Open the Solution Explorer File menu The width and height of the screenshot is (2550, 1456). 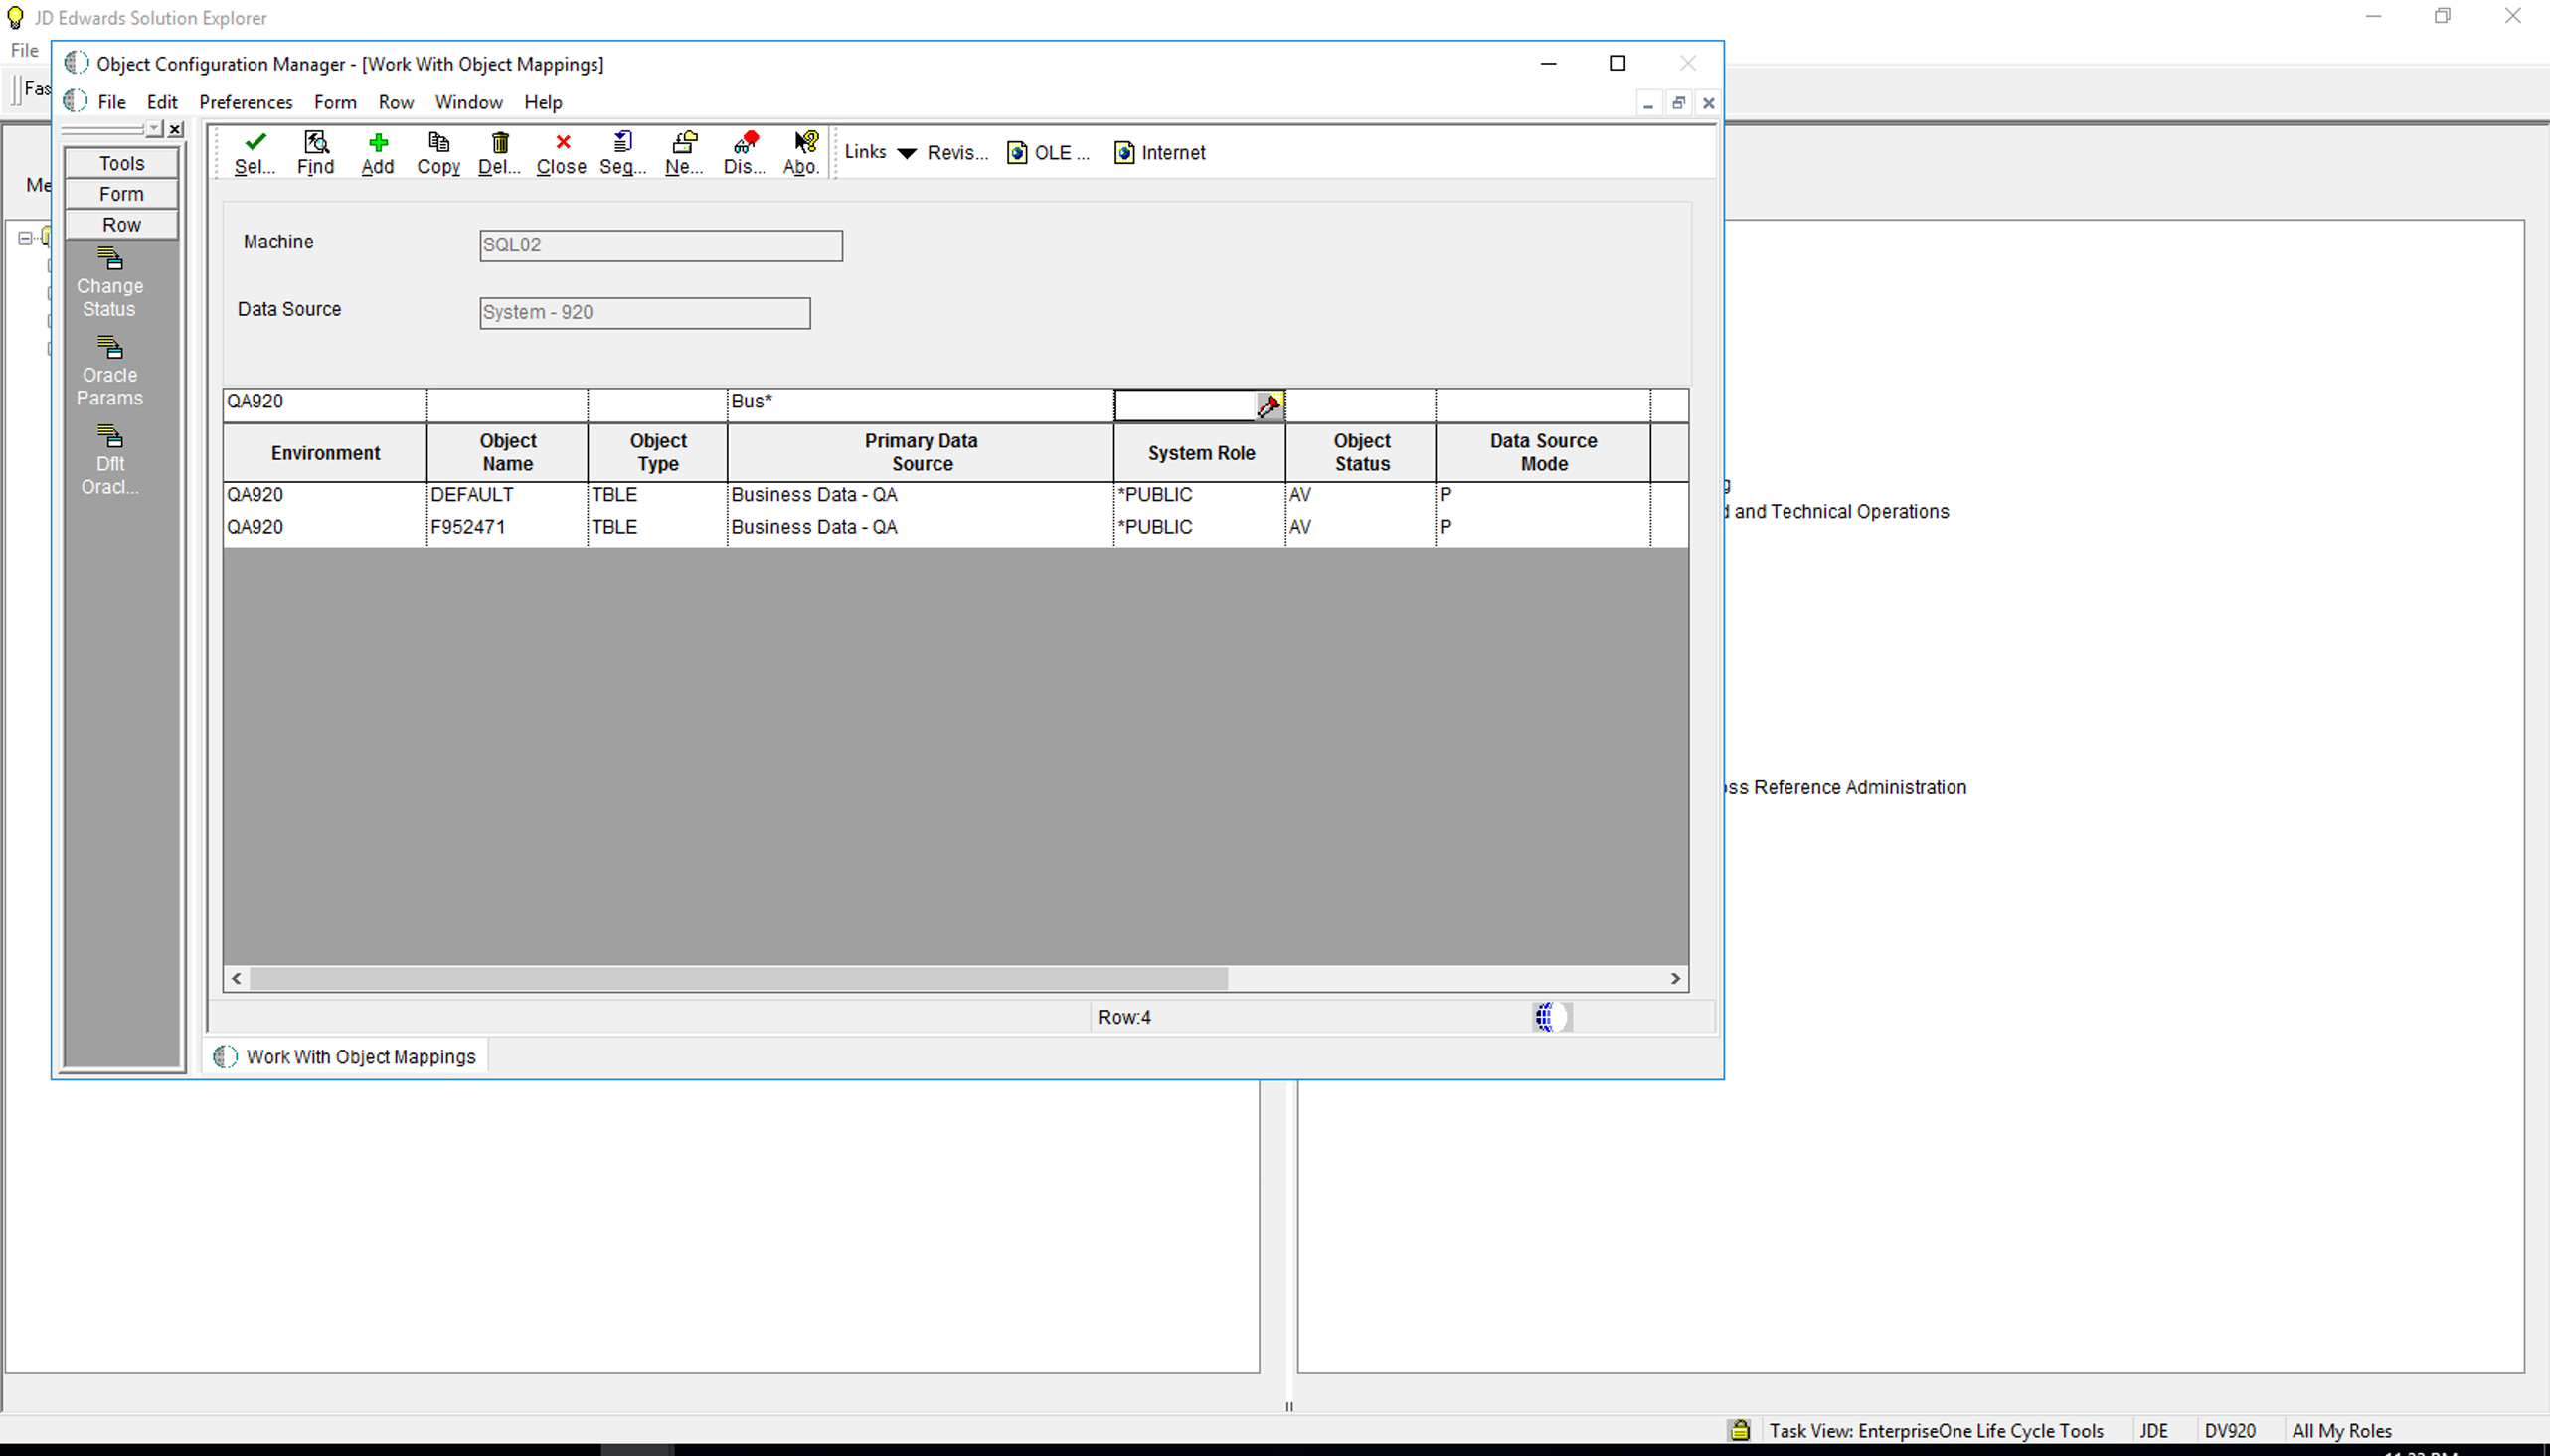(x=24, y=50)
